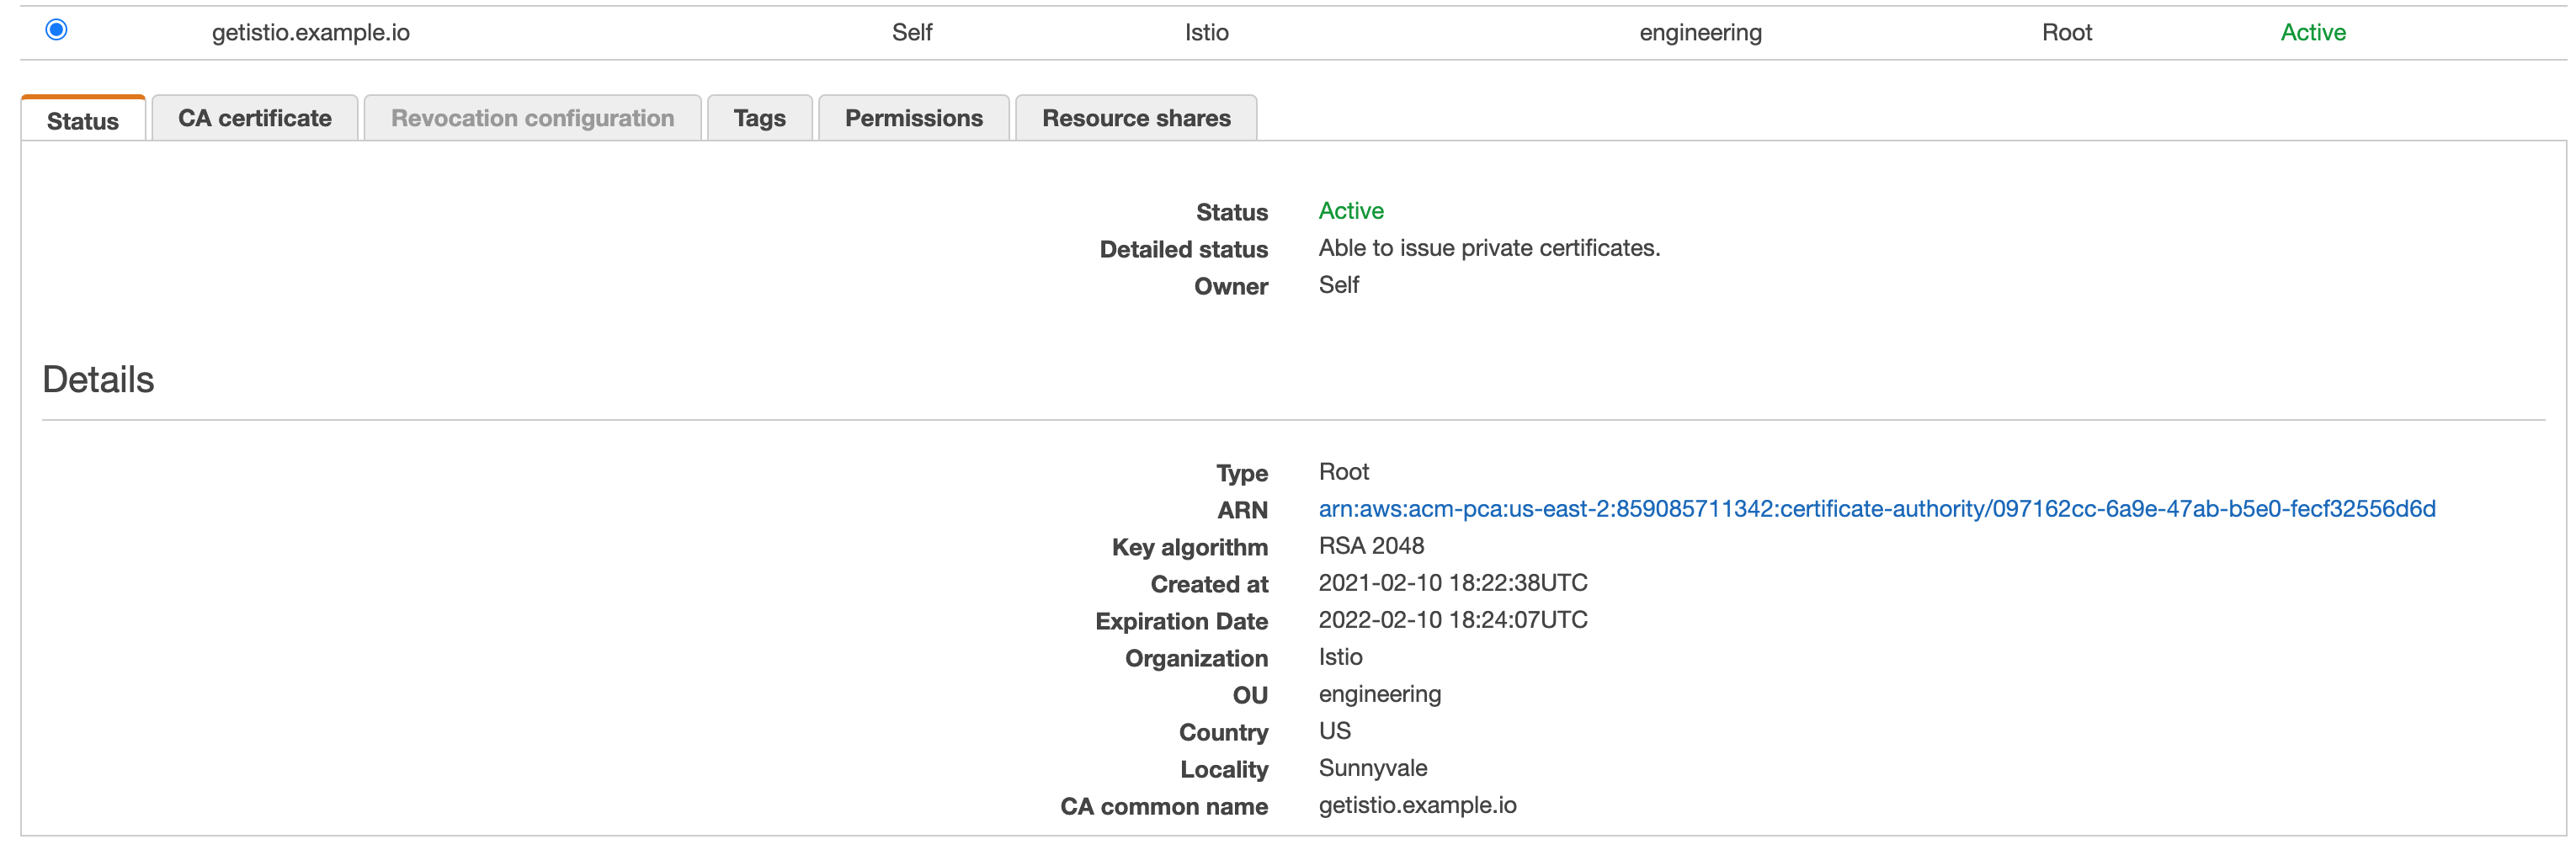
Task: Open the Permissions tab
Action: tap(914, 118)
